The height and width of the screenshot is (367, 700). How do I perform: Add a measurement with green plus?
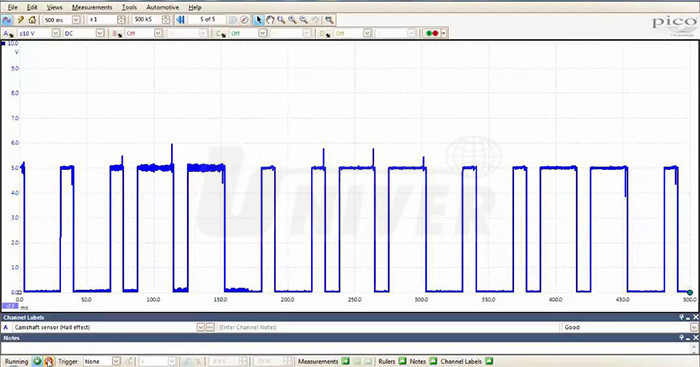click(345, 361)
